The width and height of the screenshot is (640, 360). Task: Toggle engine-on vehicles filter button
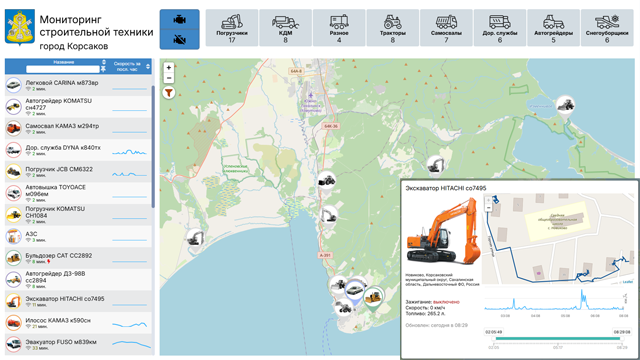180,19
